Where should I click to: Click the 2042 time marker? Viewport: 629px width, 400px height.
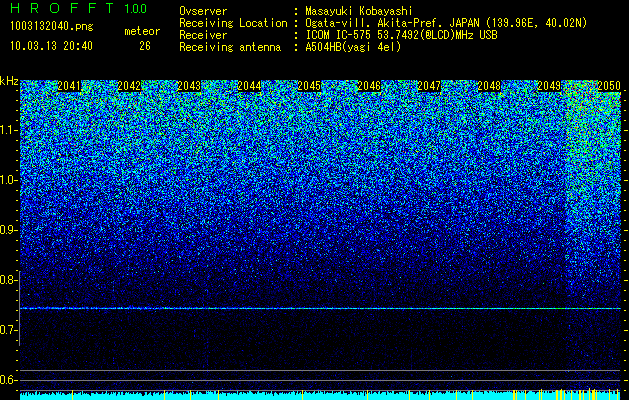tap(129, 86)
